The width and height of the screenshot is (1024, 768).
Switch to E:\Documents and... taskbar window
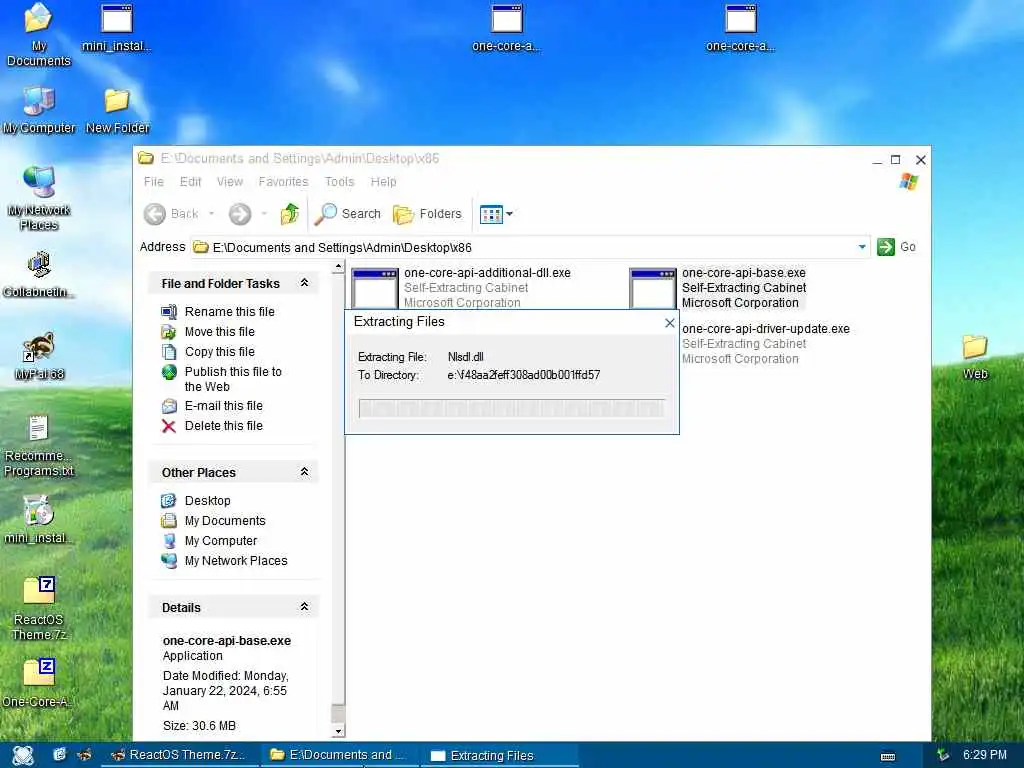(338, 755)
